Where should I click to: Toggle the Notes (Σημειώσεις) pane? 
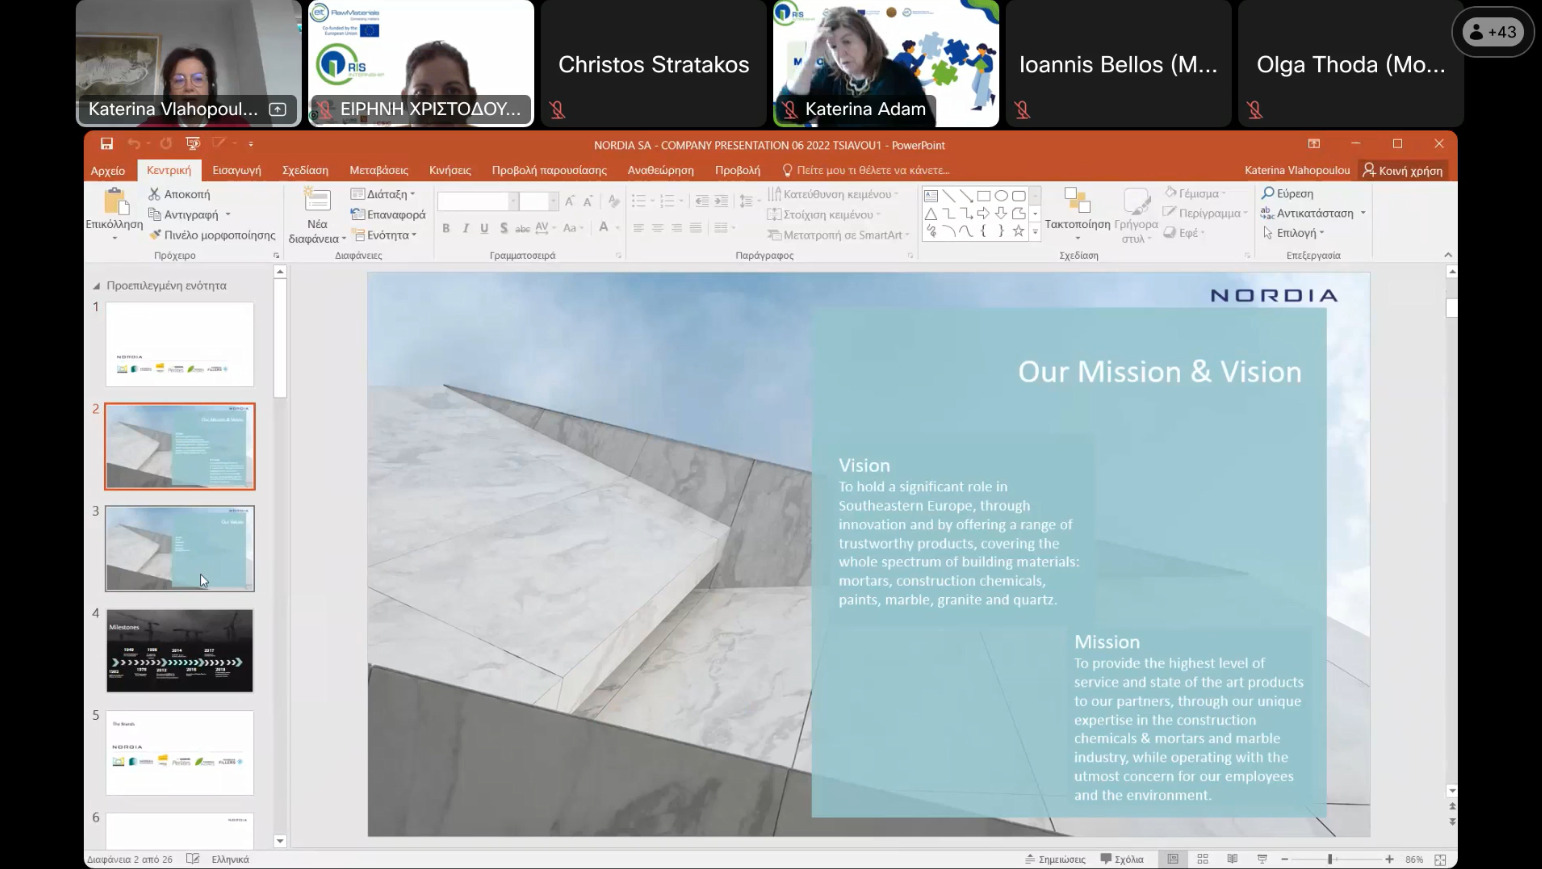(1055, 859)
